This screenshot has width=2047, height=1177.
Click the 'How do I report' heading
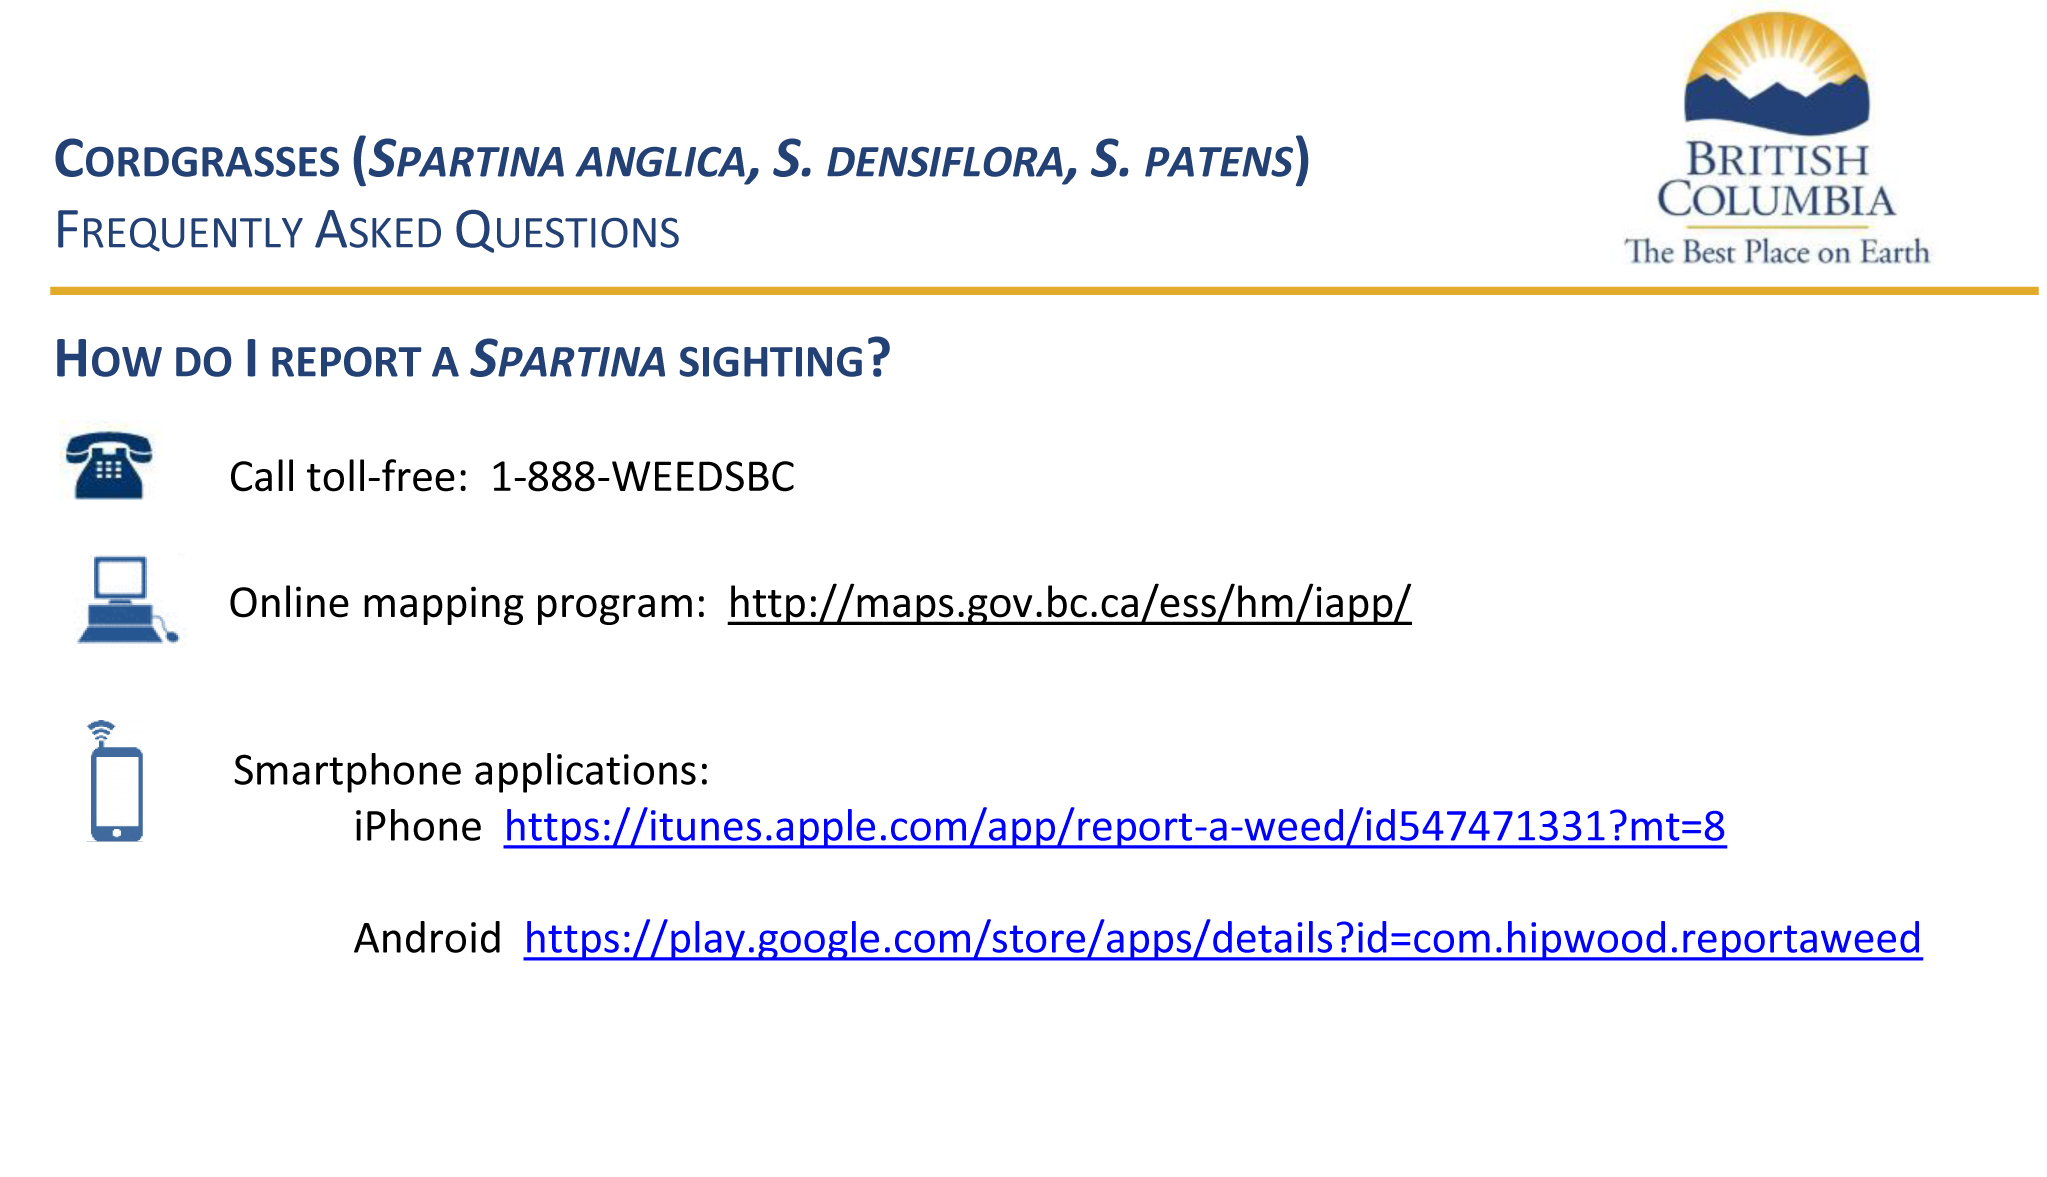(x=471, y=360)
